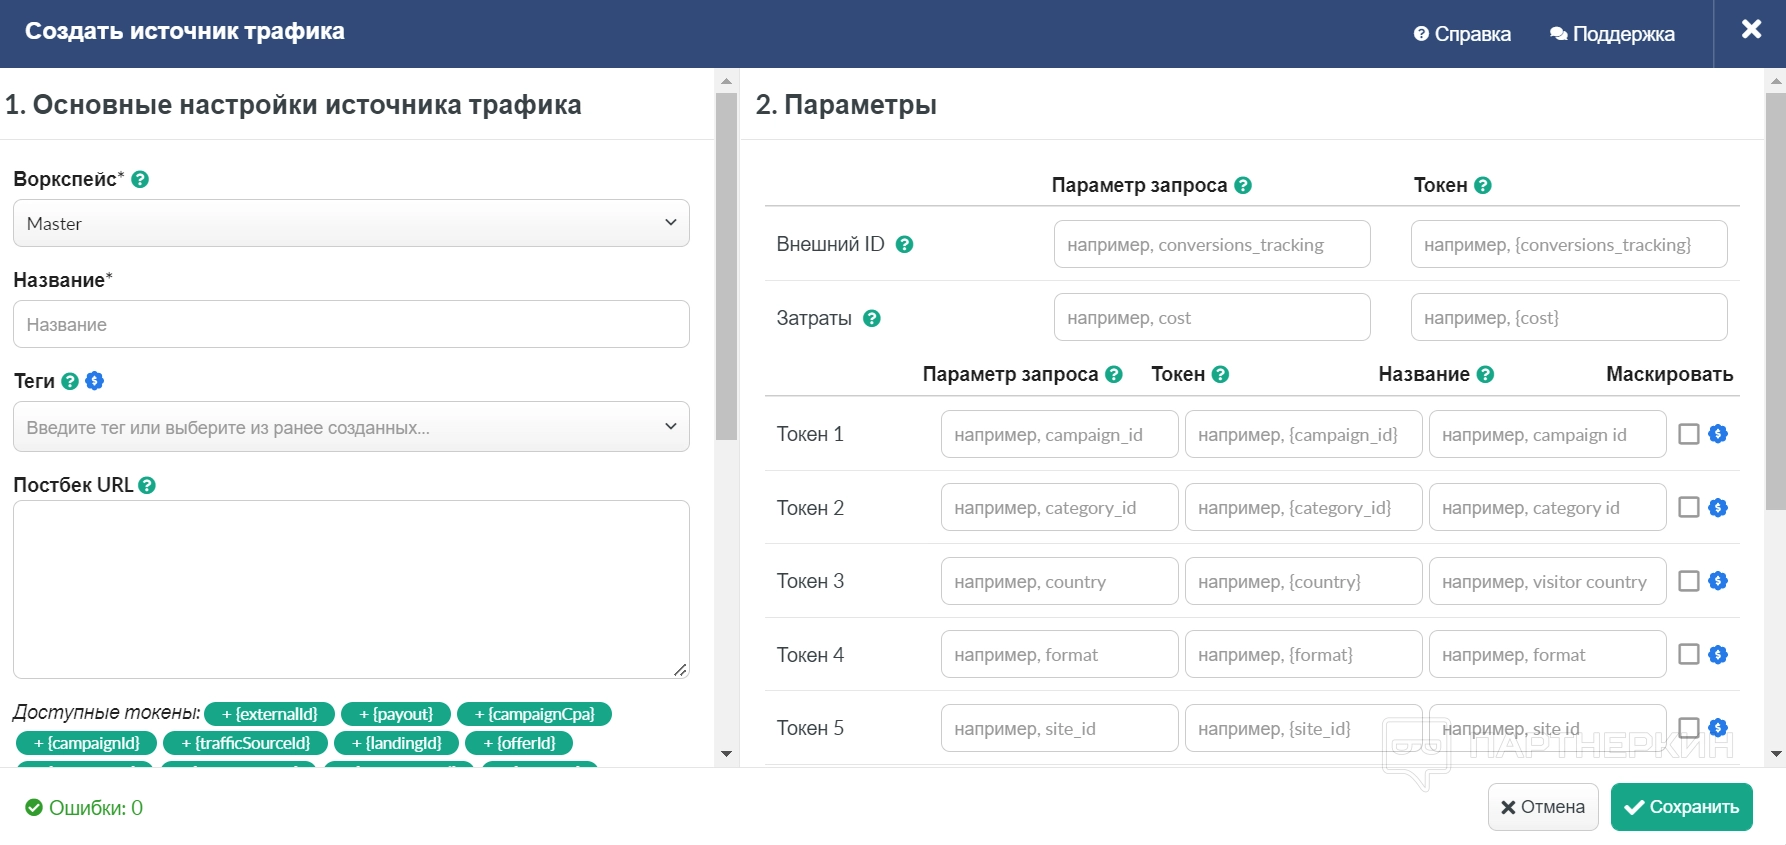Enable masking checkbox for Токен 1
This screenshot has height=845, width=1786.
[x=1689, y=434]
